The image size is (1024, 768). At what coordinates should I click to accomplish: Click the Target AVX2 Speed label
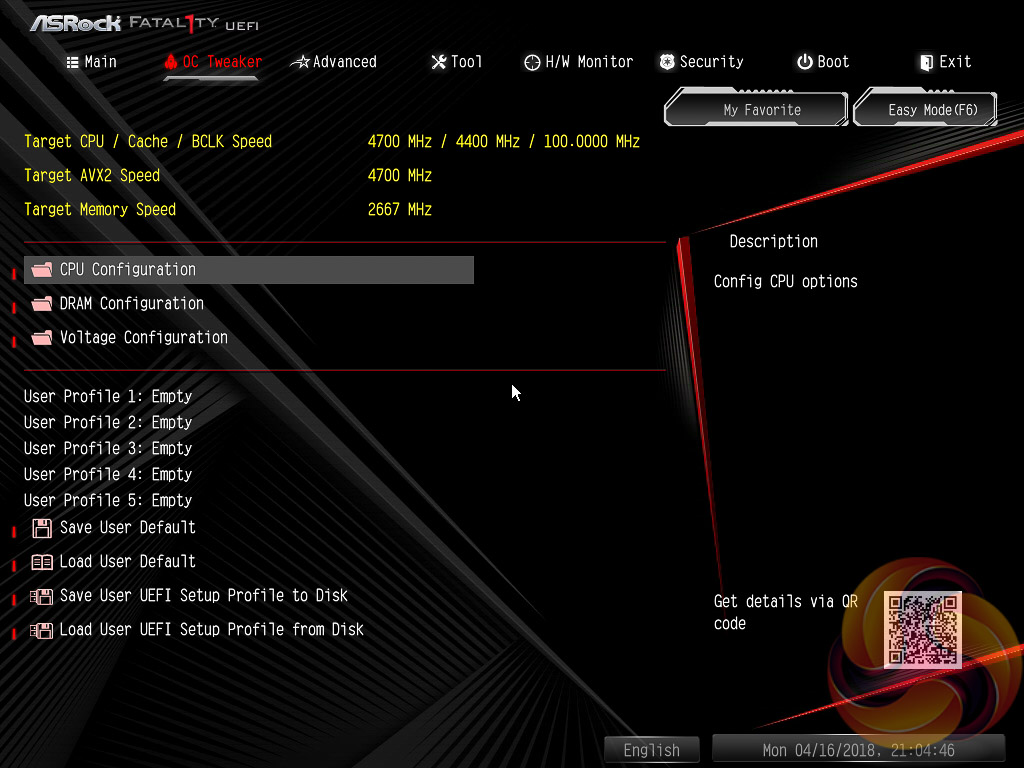pos(92,176)
